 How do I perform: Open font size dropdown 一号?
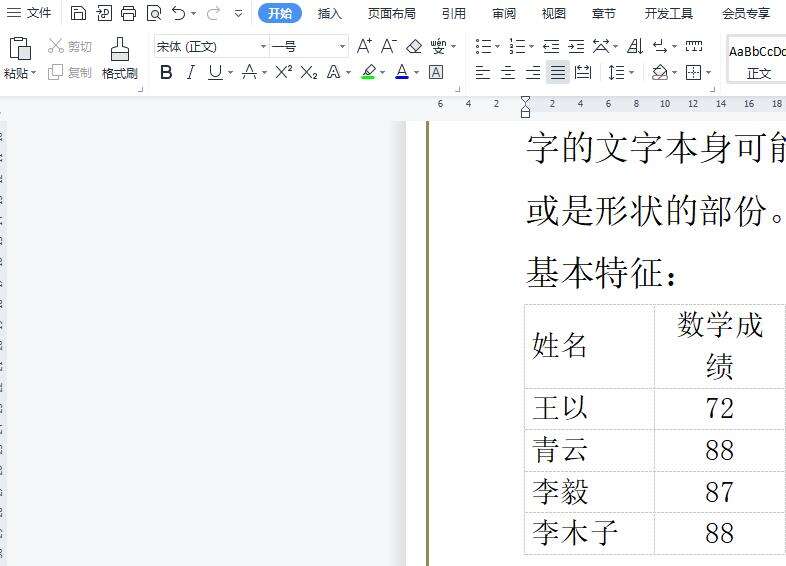click(x=342, y=47)
